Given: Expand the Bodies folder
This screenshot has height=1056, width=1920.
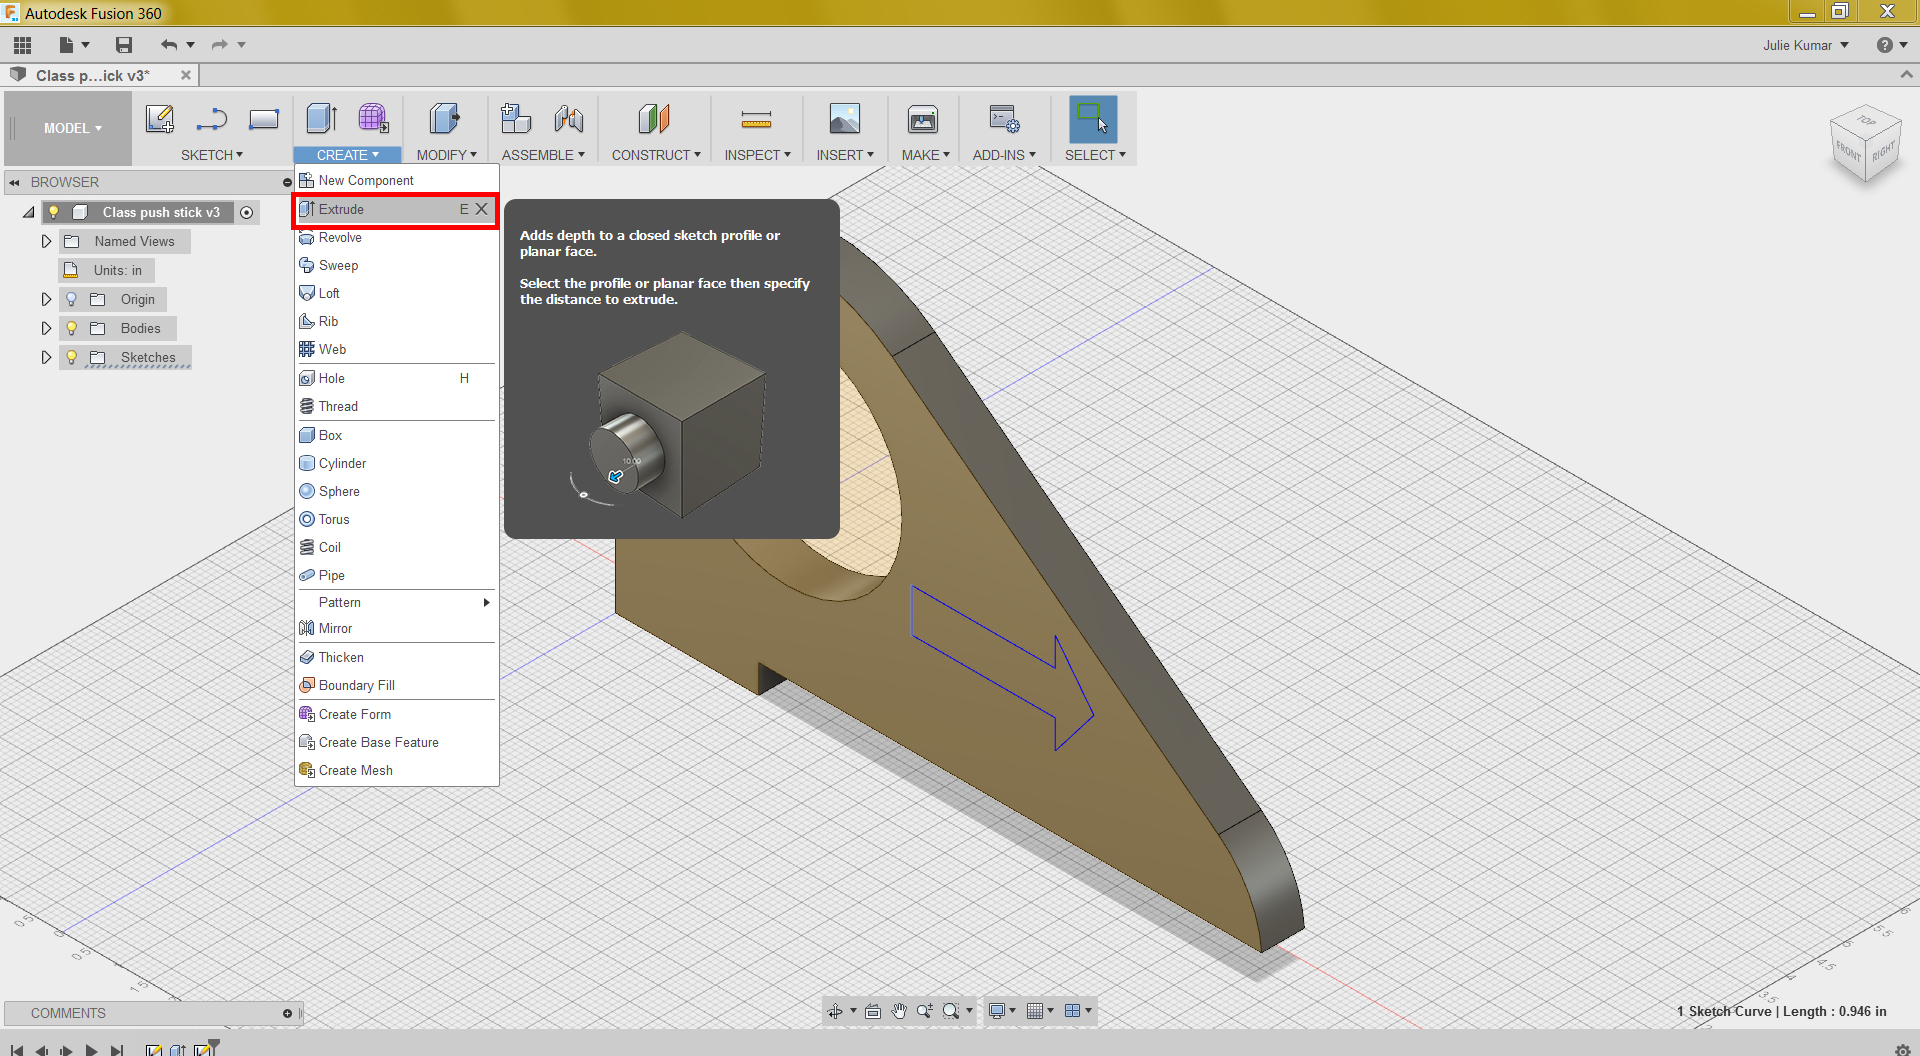Looking at the screenshot, I should [x=46, y=328].
